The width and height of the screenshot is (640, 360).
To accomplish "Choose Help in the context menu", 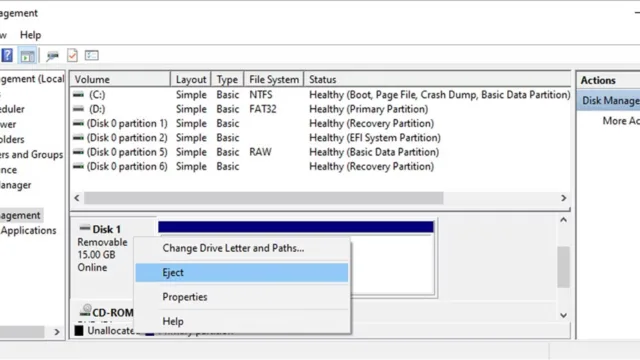I will [x=242, y=322].
